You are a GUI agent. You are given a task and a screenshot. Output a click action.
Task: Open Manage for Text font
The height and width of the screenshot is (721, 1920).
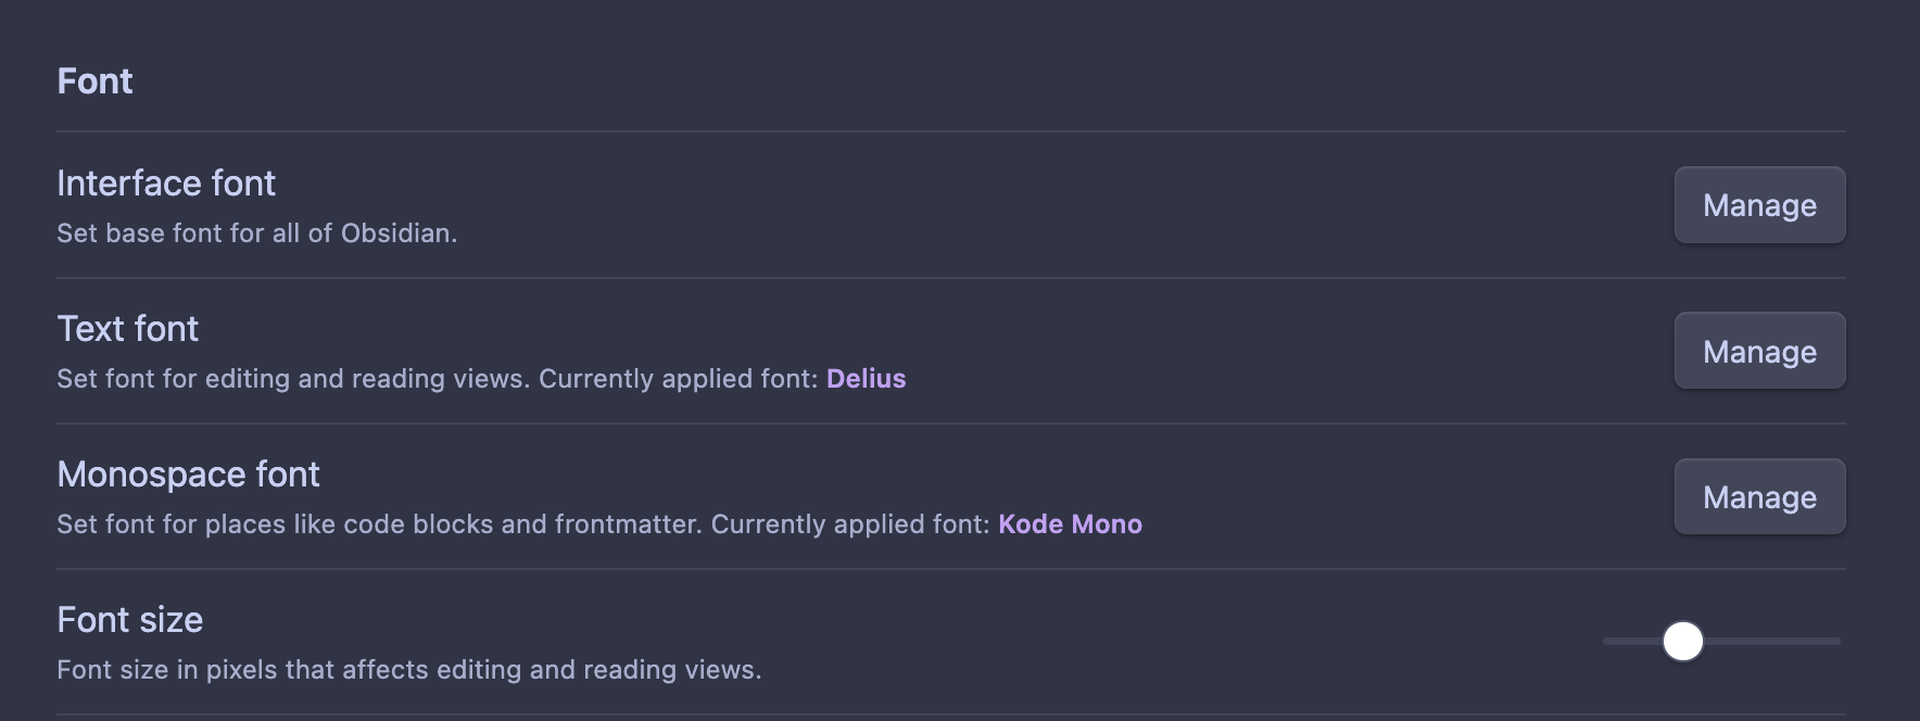[x=1759, y=351]
